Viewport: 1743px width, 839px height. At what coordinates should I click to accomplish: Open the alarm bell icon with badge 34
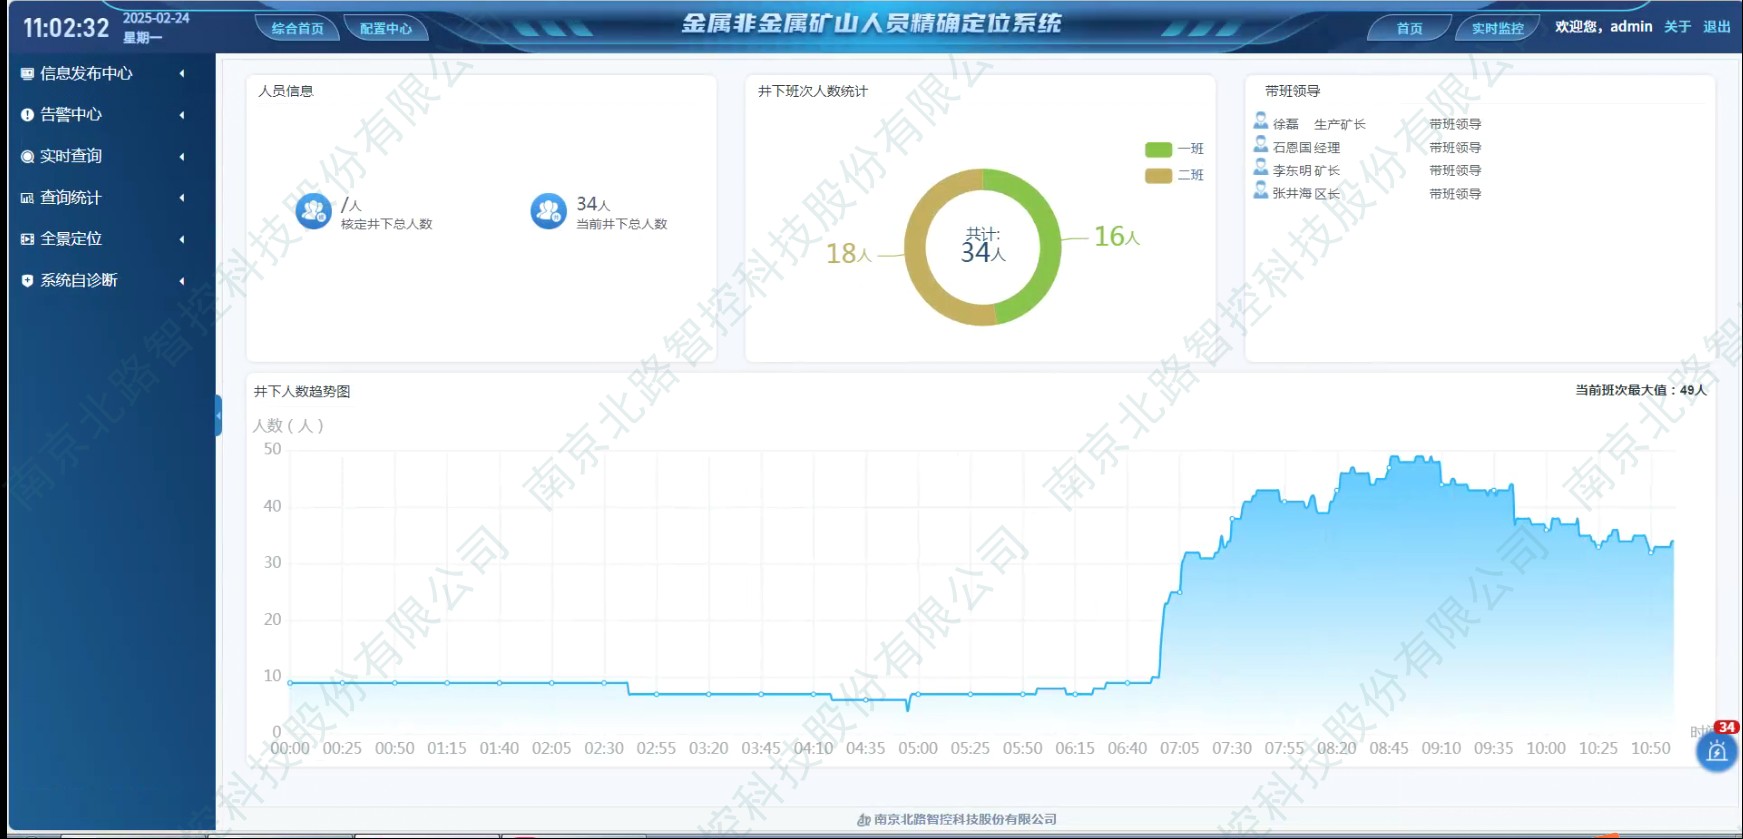point(1716,751)
